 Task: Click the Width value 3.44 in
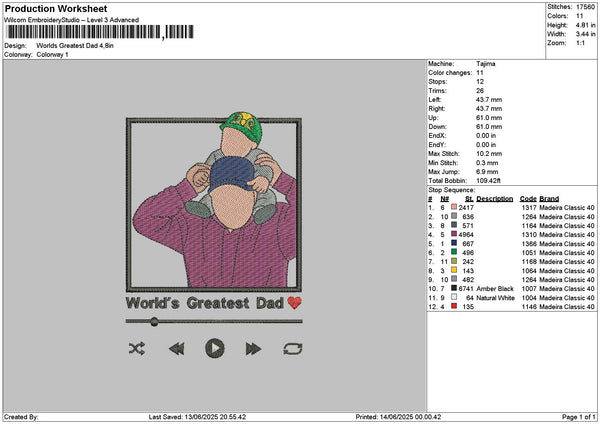(585, 34)
